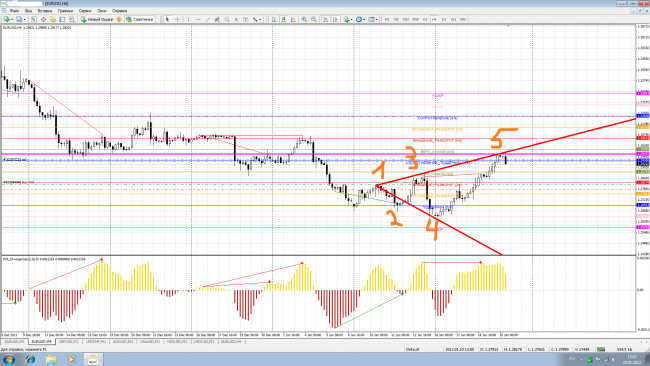The width and height of the screenshot is (650, 366).
Task: Expand the periodicity clock dropdown
Action: 364,19
